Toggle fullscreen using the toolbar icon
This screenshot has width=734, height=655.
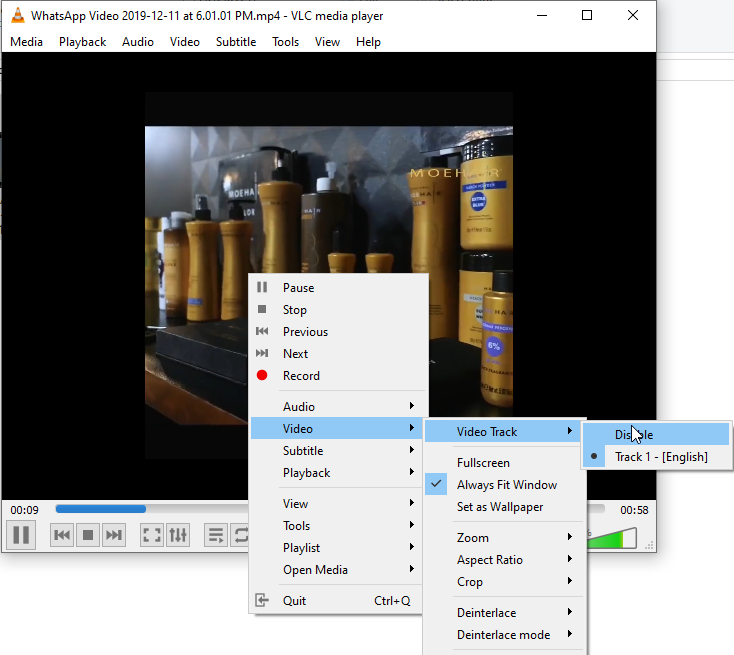152,535
